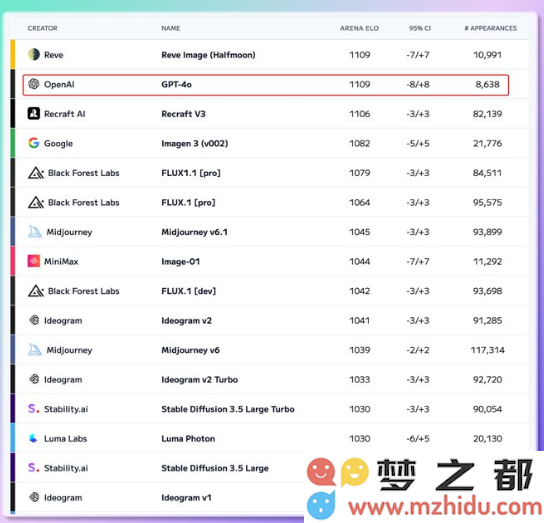Click the Reve halfmoon logo icon
Screen dimensions: 544x523
pyautogui.click(x=34, y=54)
